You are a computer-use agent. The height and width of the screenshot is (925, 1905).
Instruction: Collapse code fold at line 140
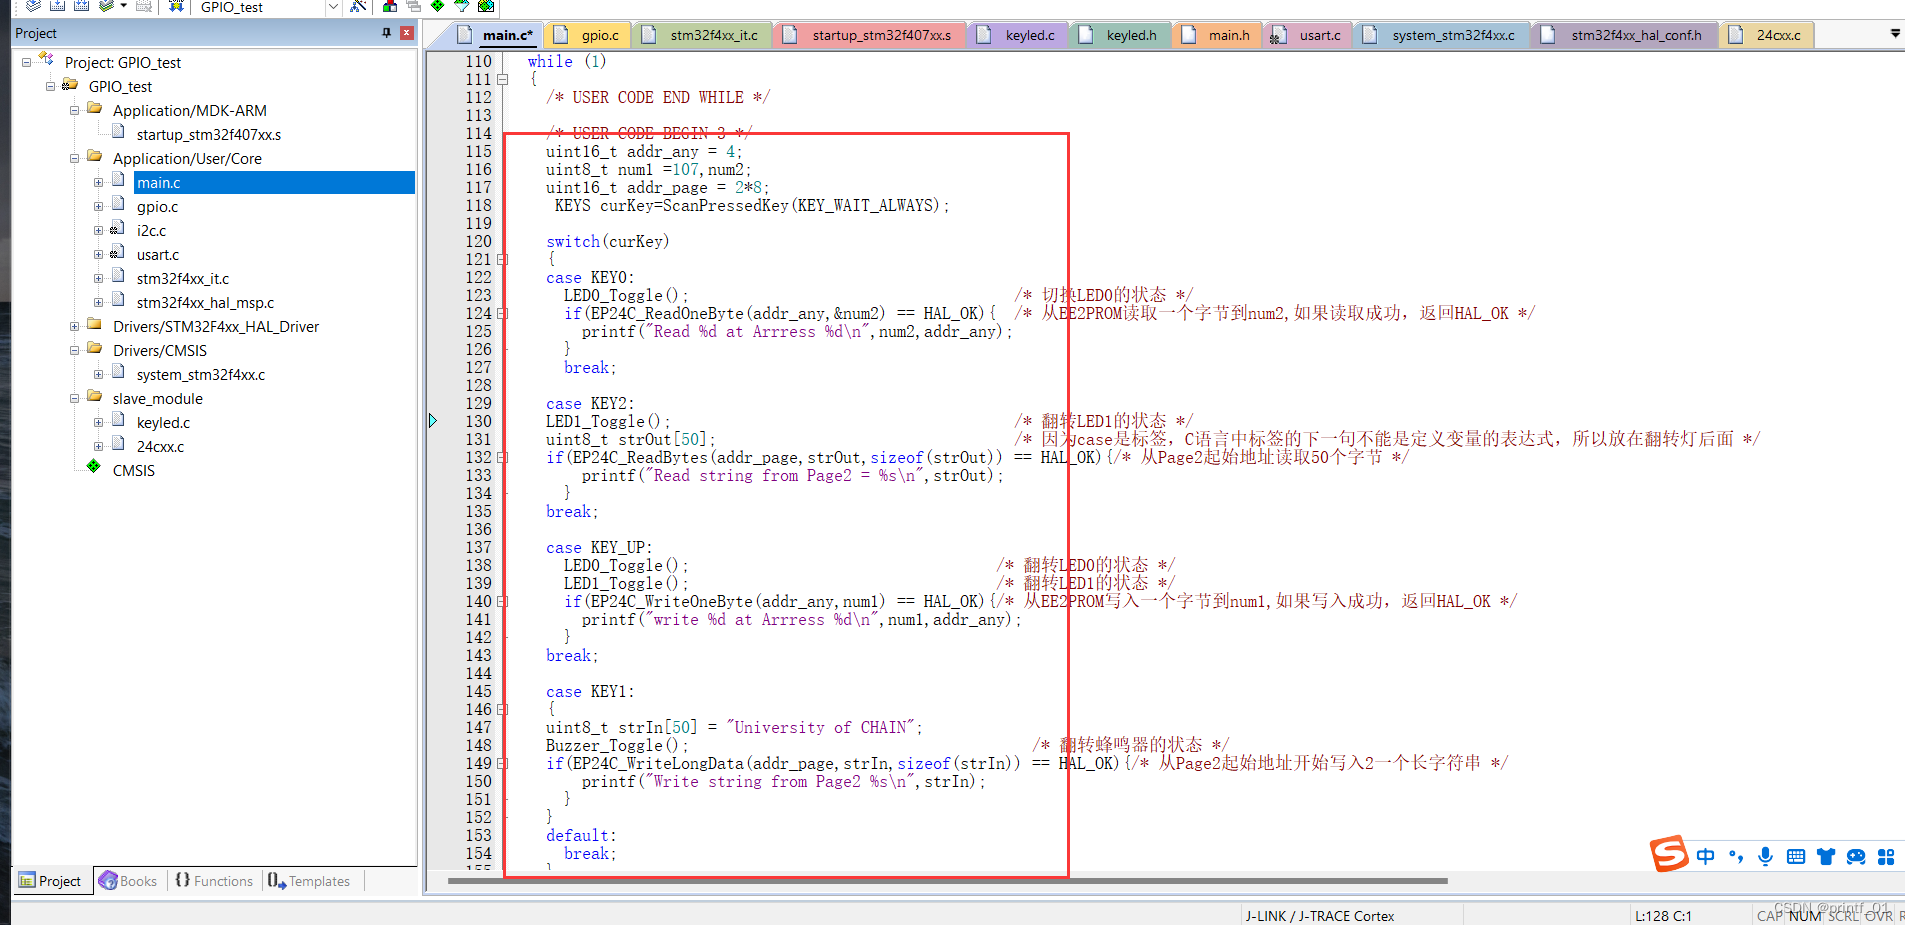(x=503, y=601)
